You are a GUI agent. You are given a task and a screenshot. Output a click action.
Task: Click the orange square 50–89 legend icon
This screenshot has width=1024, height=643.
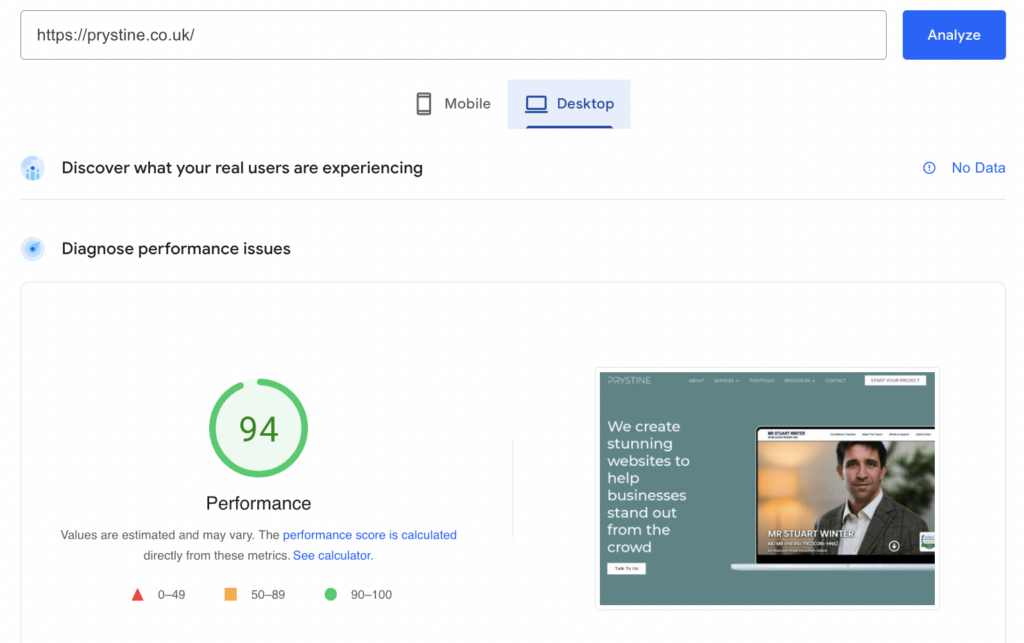point(231,594)
